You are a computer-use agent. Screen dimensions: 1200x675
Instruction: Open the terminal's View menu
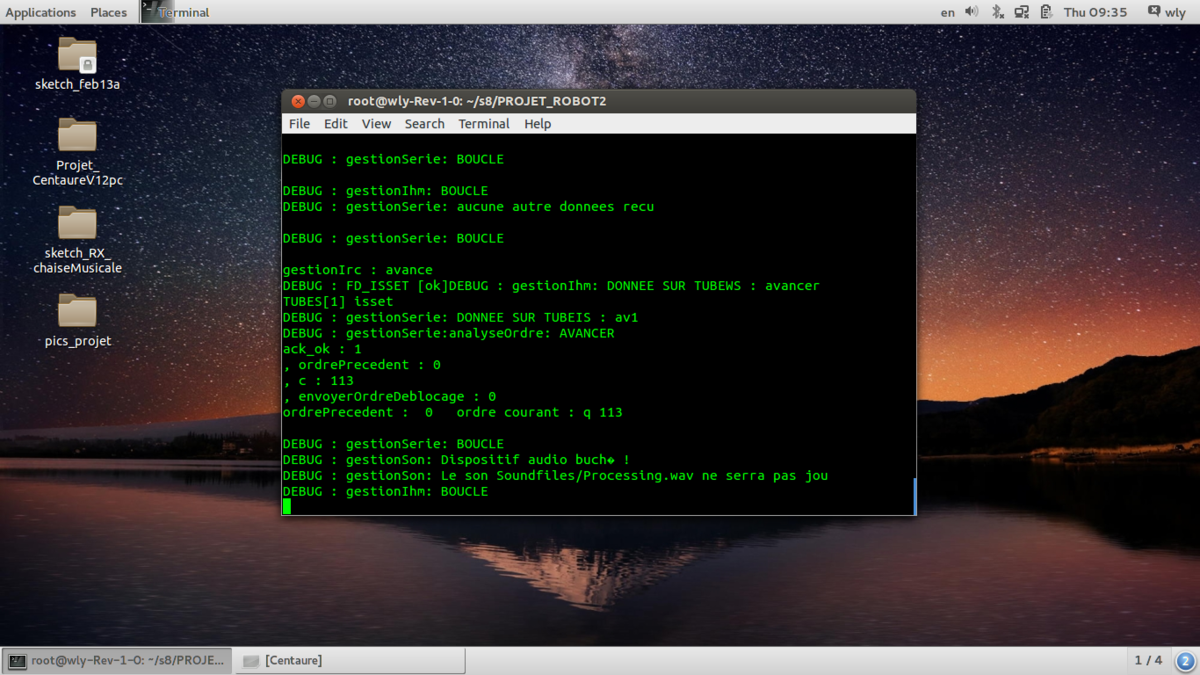coord(376,124)
